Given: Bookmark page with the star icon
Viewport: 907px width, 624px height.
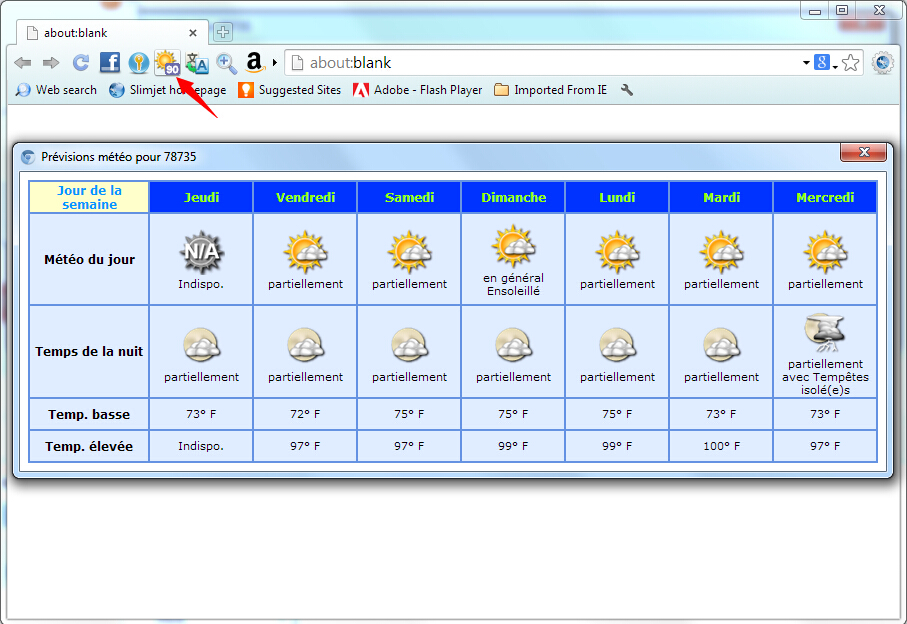Looking at the screenshot, I should point(850,62).
